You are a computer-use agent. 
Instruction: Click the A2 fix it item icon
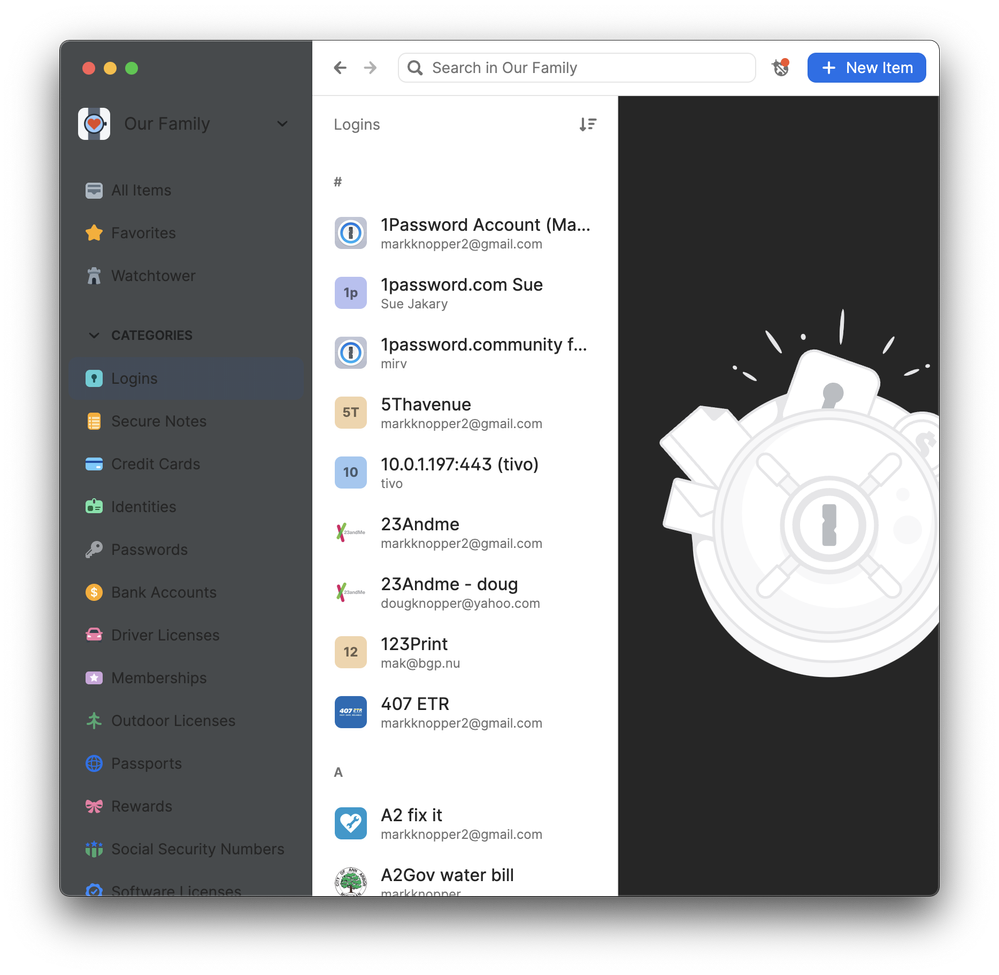click(351, 824)
